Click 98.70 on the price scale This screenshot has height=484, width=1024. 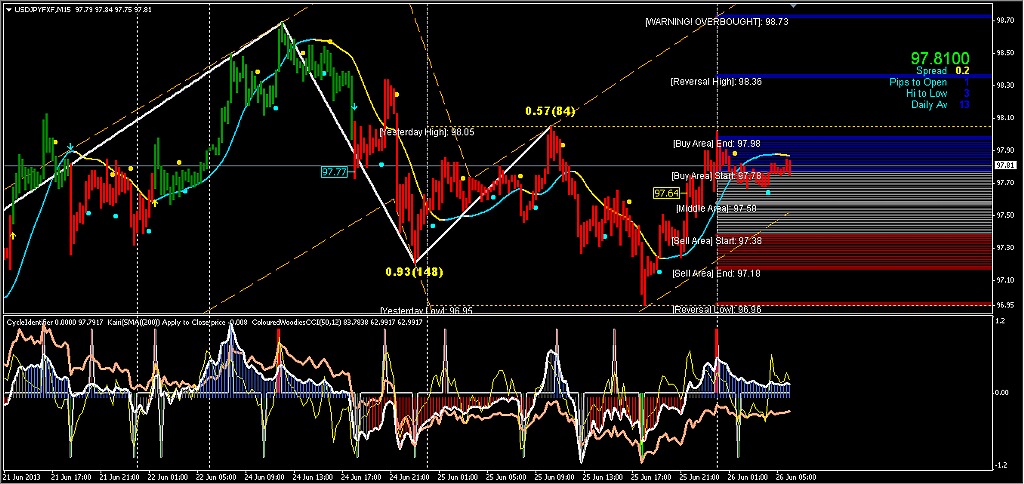tap(1005, 21)
